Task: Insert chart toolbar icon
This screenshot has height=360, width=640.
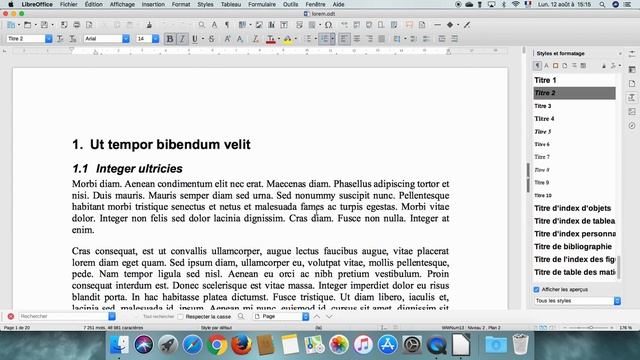Action: click(271, 25)
